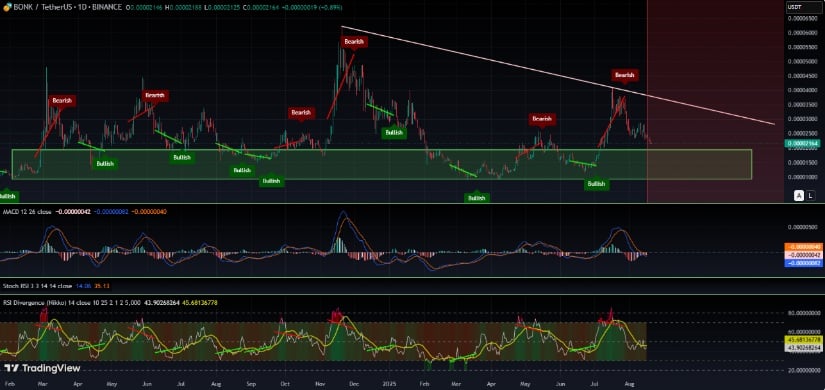This screenshot has height=390, width=825.
Task: Select the Bullish label above the green zone
Action: 394,132
